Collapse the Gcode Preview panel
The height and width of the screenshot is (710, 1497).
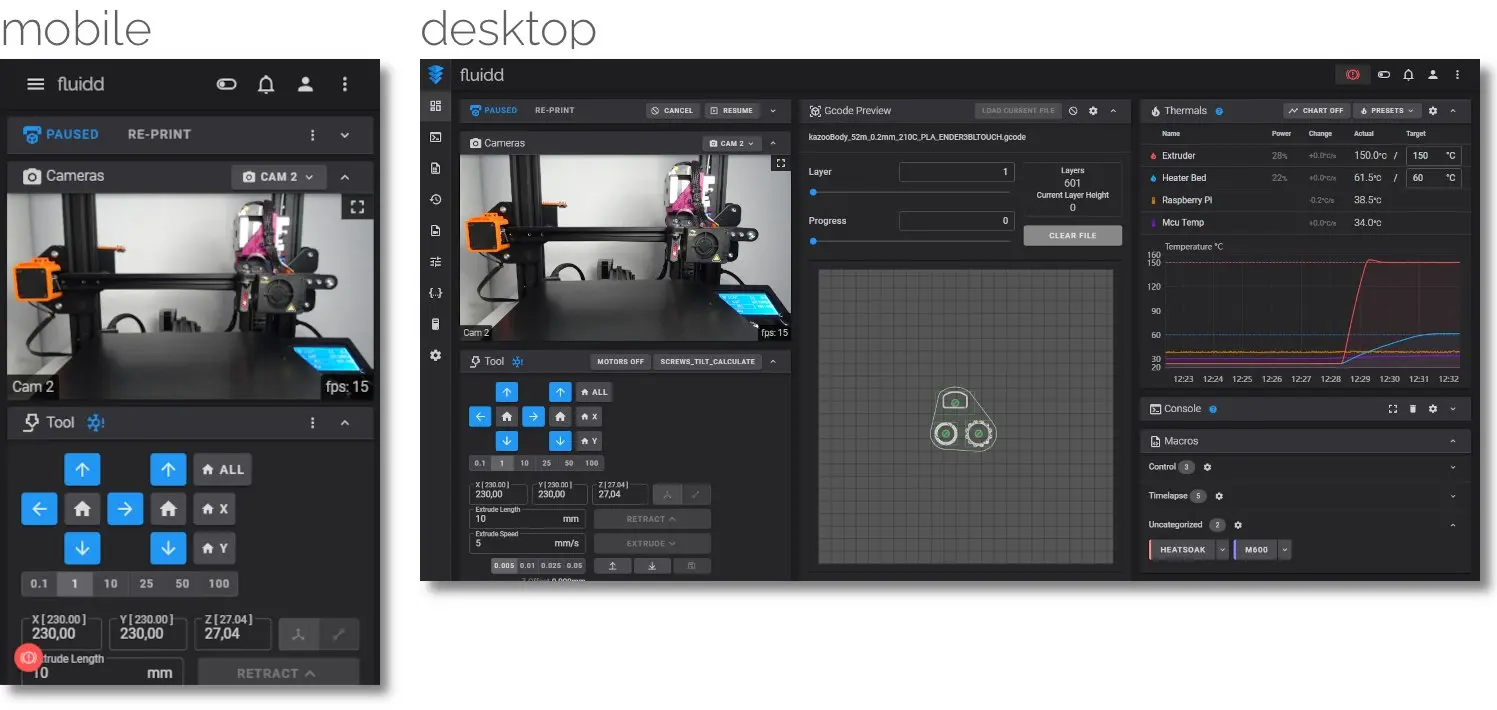pyautogui.click(x=1114, y=111)
